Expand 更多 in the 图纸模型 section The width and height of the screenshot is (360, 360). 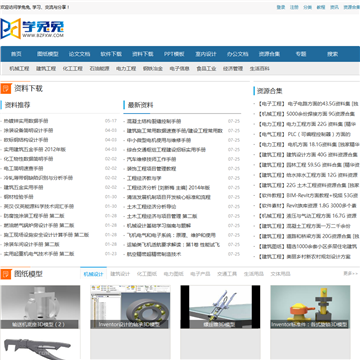coord(348,273)
